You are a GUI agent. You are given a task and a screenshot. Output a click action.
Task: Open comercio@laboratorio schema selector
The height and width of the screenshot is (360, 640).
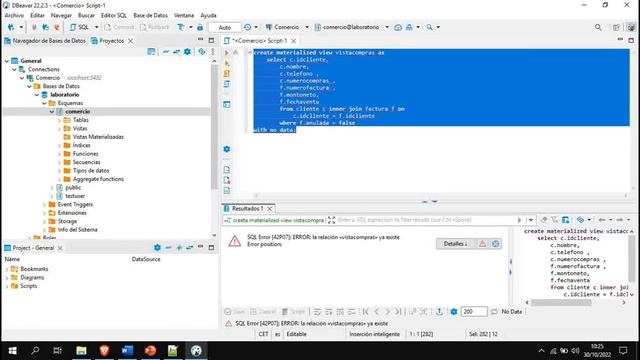pos(351,27)
